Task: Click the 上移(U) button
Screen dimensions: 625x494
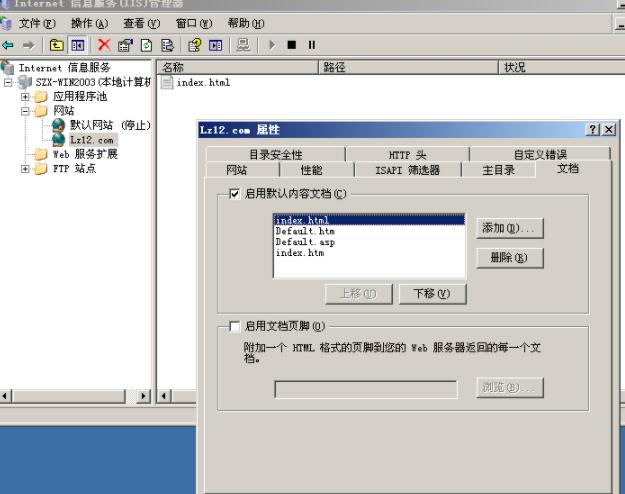Action: pyautogui.click(x=359, y=294)
